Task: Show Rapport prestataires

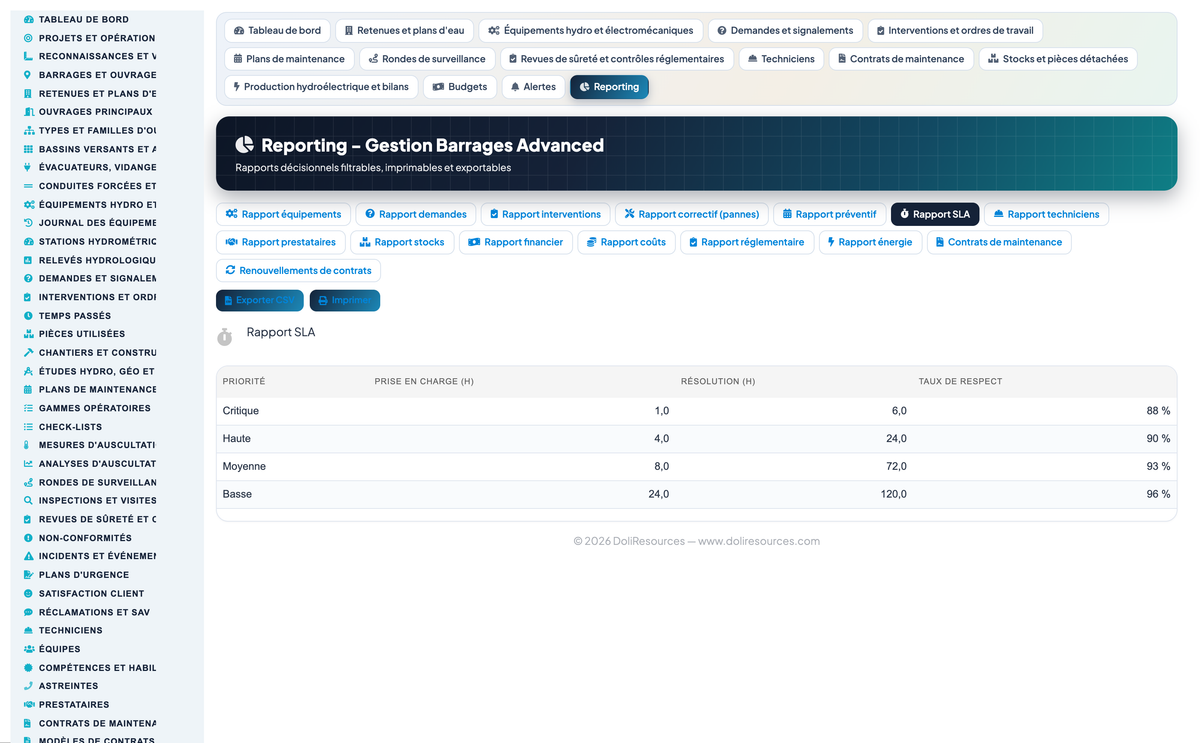Action: click(x=281, y=242)
